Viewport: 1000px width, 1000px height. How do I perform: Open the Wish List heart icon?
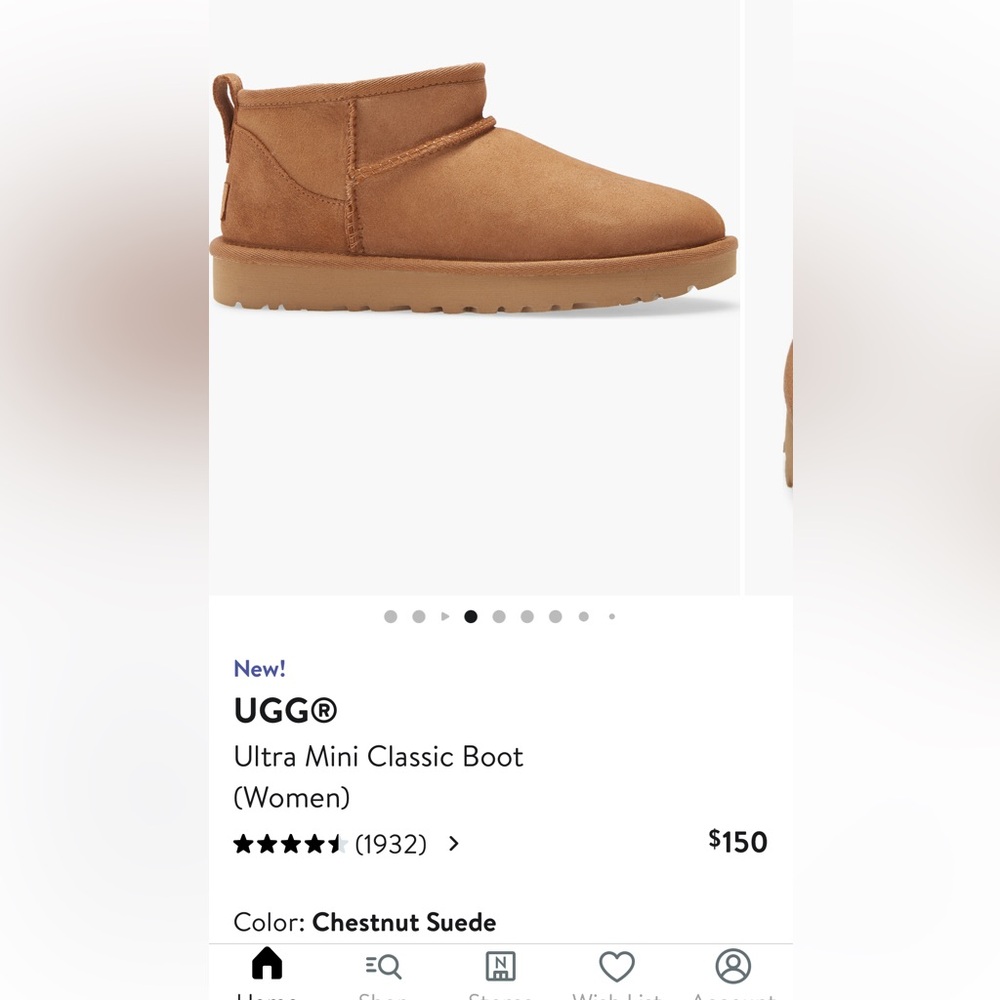[616, 966]
